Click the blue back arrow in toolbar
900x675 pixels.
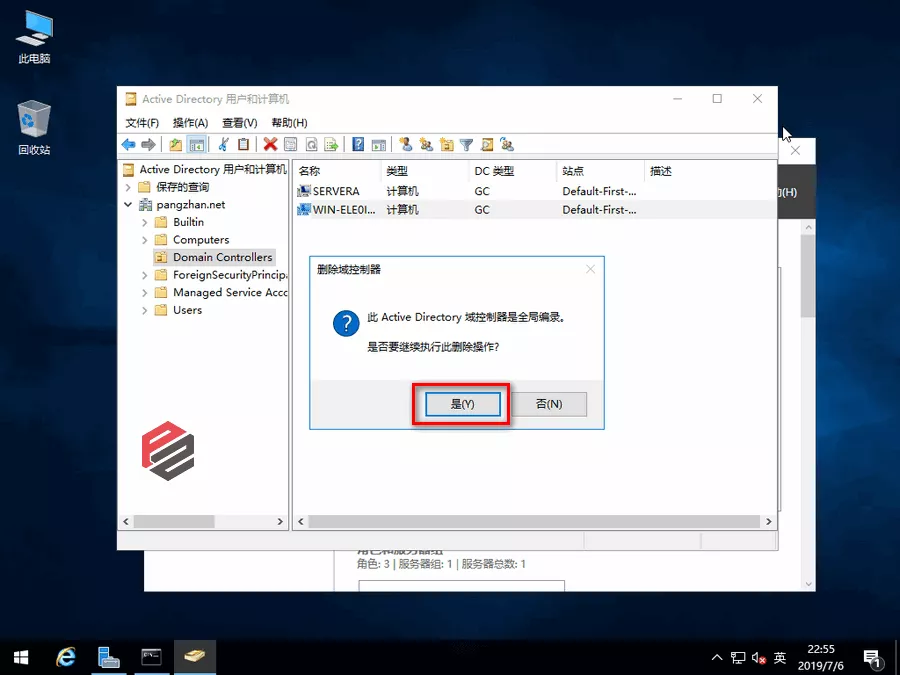click(x=128, y=145)
